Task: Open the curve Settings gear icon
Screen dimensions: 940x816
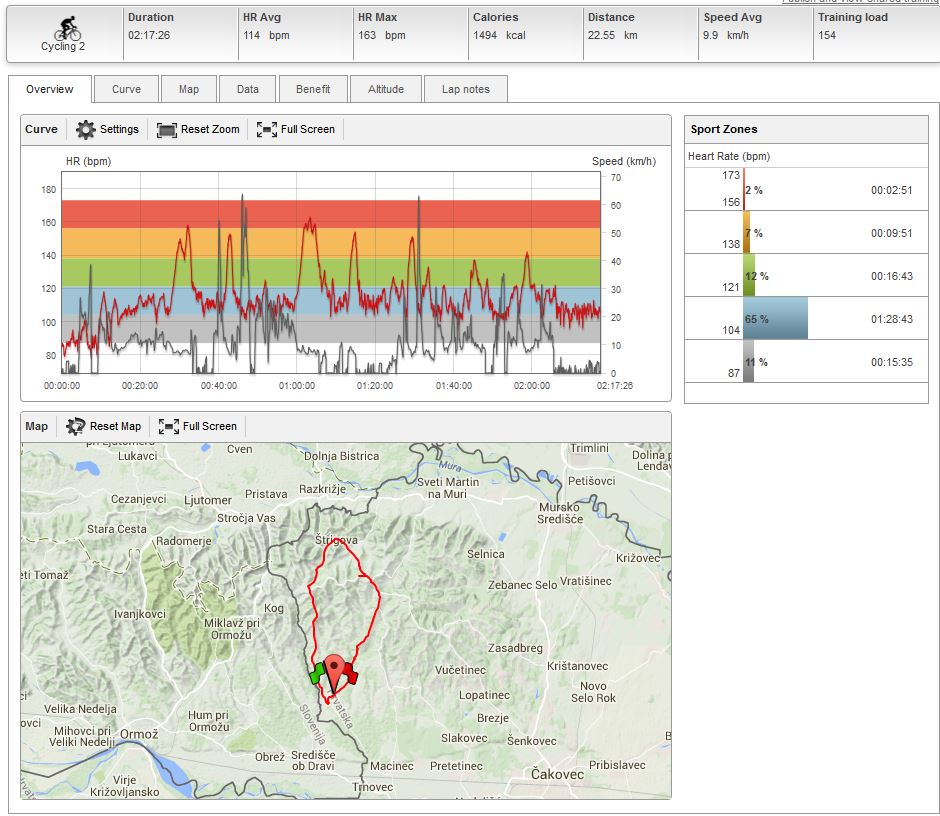Action: pyautogui.click(x=86, y=130)
